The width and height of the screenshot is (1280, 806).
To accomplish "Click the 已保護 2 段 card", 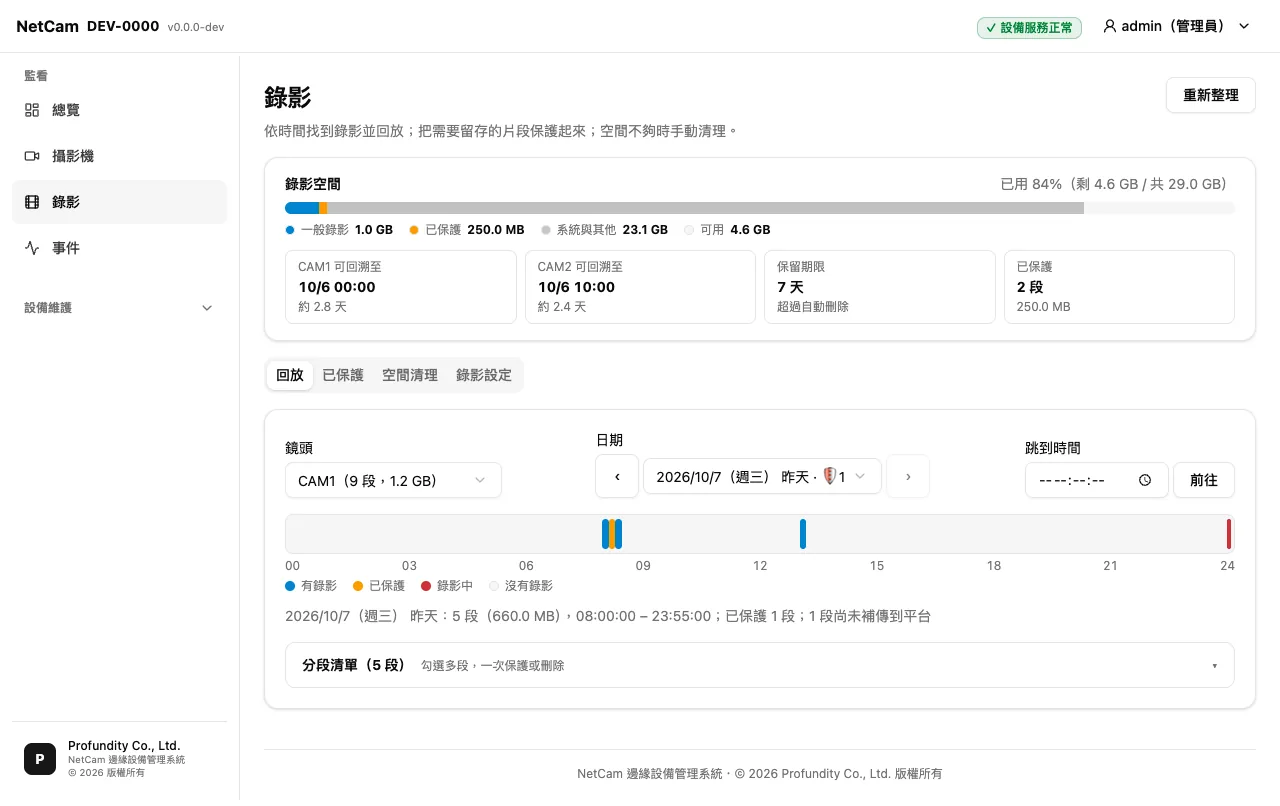I will coord(1119,287).
